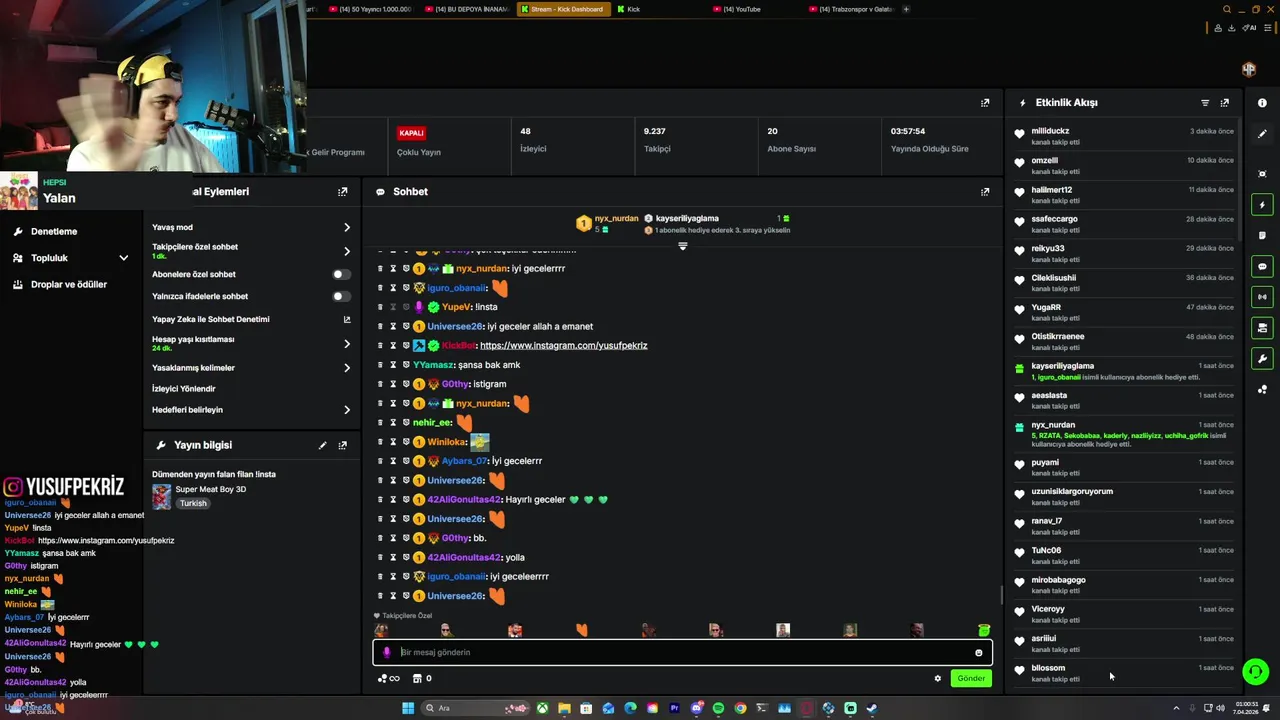Expand Takipçilere özel sohbet settings

click(x=347, y=252)
